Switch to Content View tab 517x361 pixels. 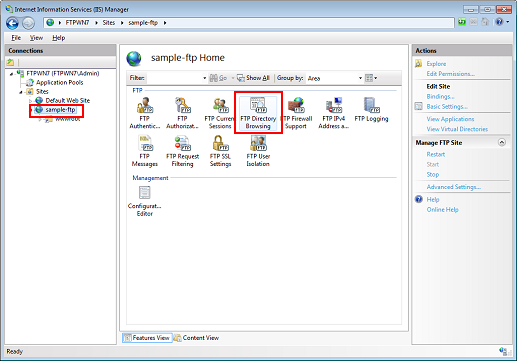point(196,338)
